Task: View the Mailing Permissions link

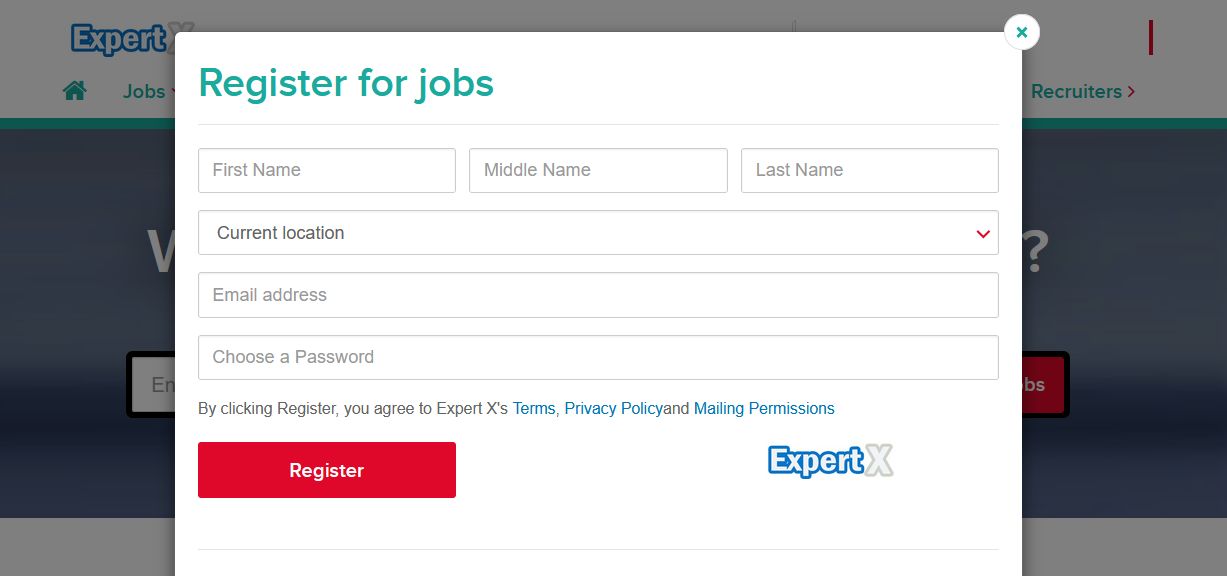Action: tap(764, 408)
